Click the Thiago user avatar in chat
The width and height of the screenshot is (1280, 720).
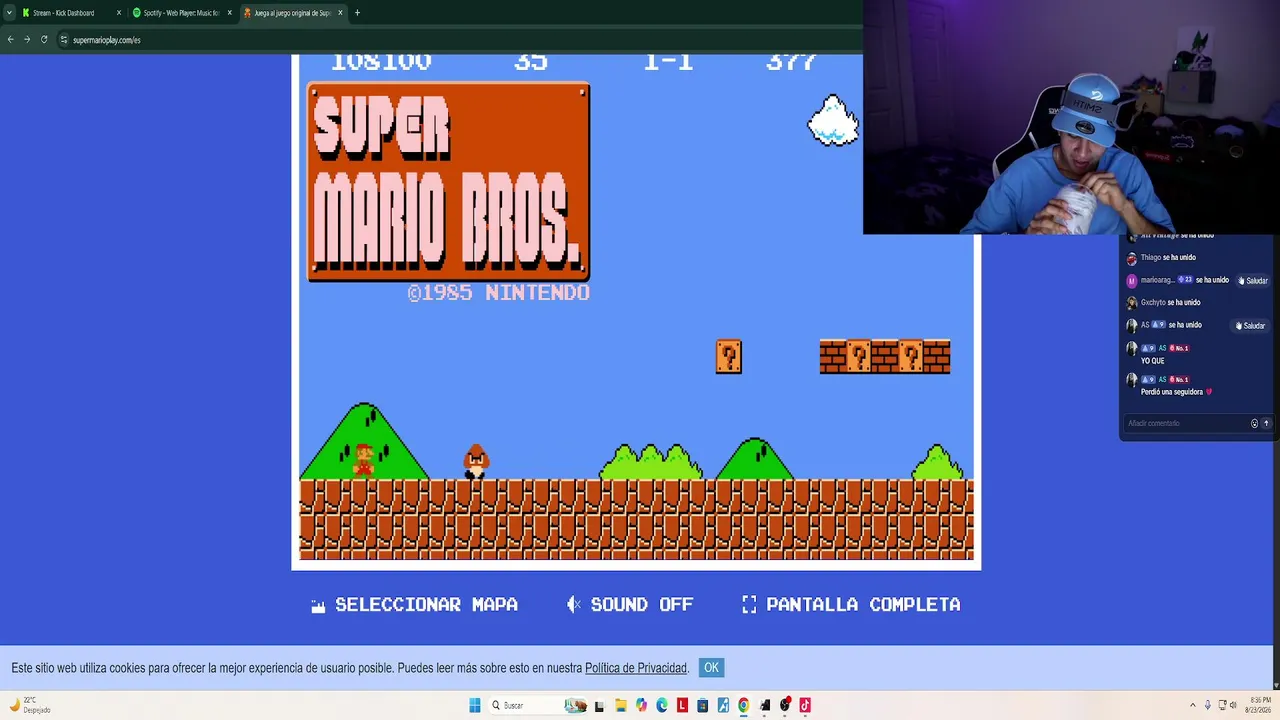[1132, 258]
